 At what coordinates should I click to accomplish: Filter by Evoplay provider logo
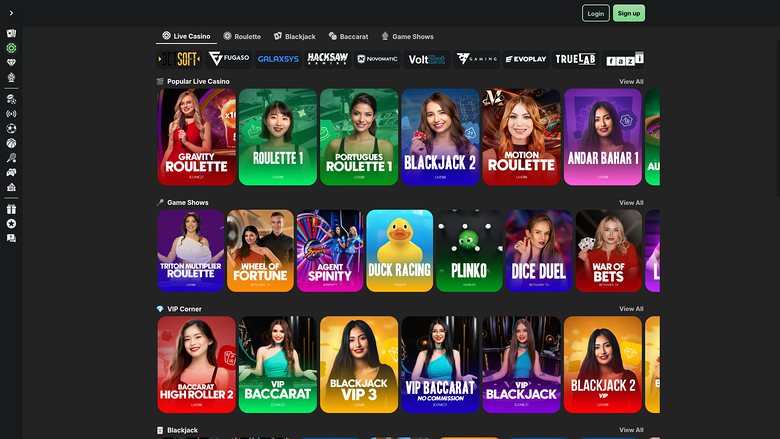point(526,59)
